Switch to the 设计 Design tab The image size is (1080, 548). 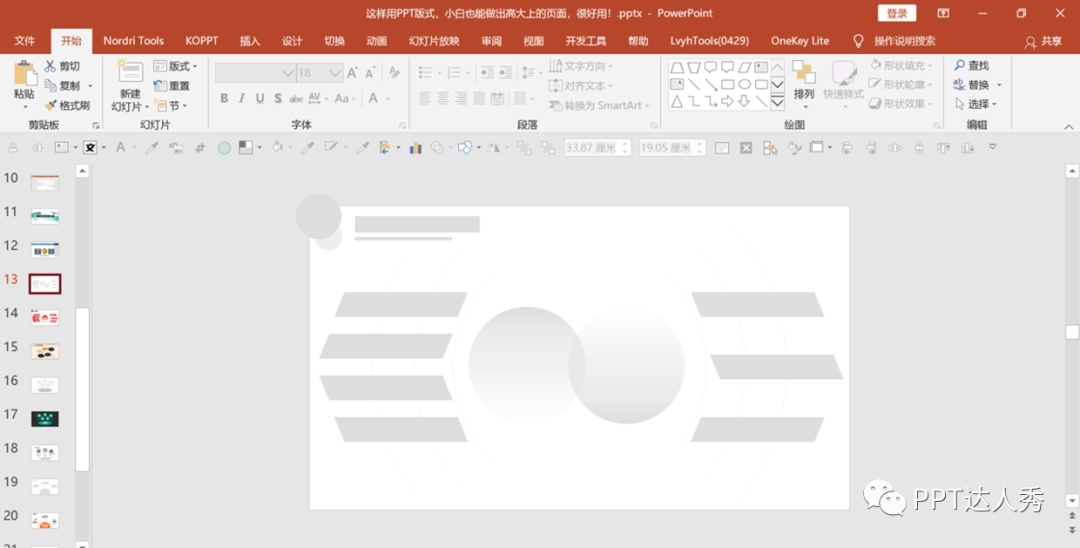coord(292,41)
